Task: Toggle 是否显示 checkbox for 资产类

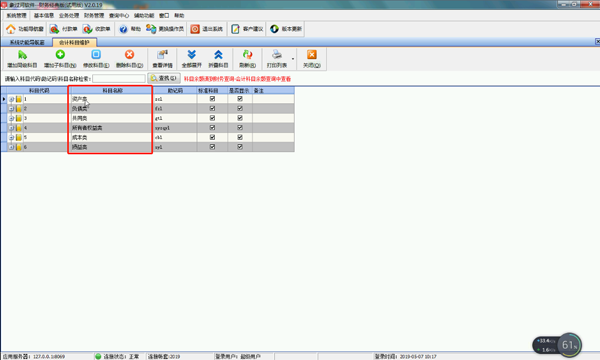Action: 240,99
